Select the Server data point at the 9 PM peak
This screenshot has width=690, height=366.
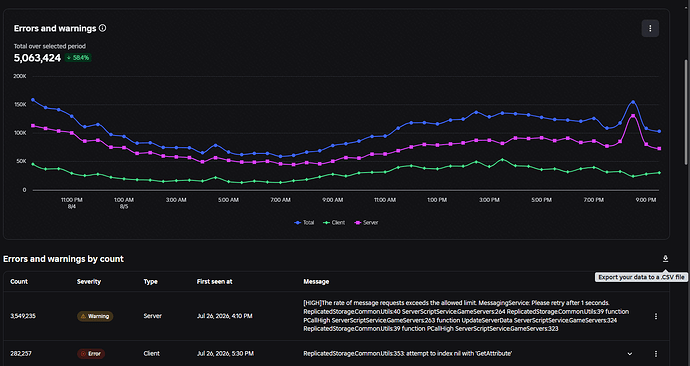[633, 116]
